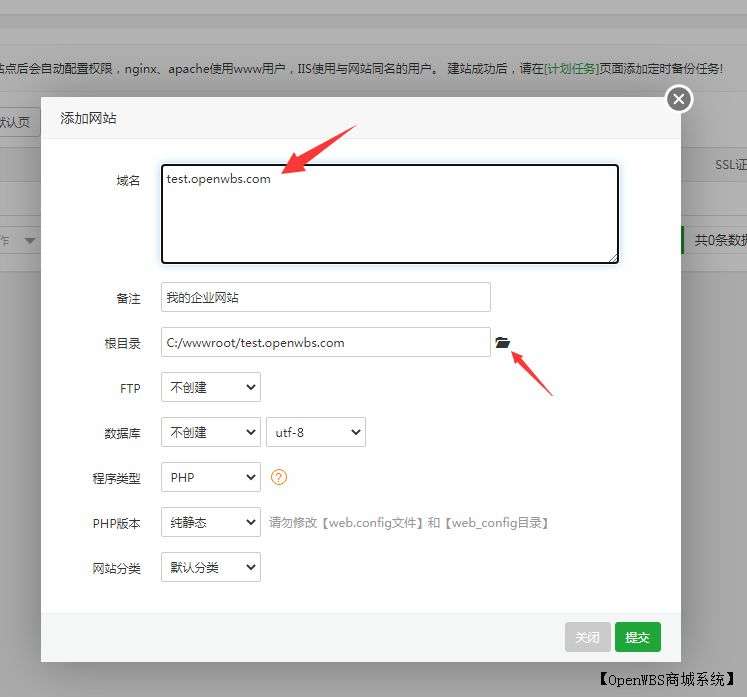Focus the 备注 remark input field
Image resolution: width=747 pixels, height=697 pixels.
pos(325,297)
